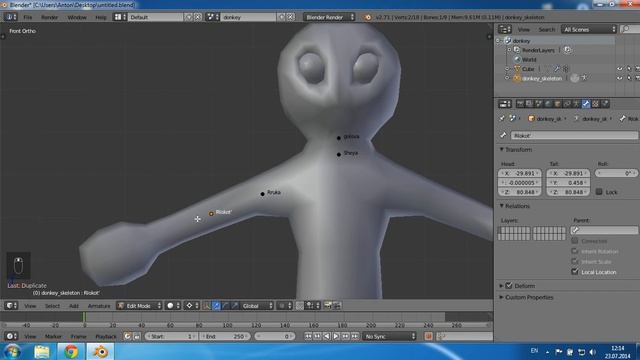Viewport: 640px width, 360px height.
Task: Toggle the 3D manipulator widget
Action: (x=207, y=305)
